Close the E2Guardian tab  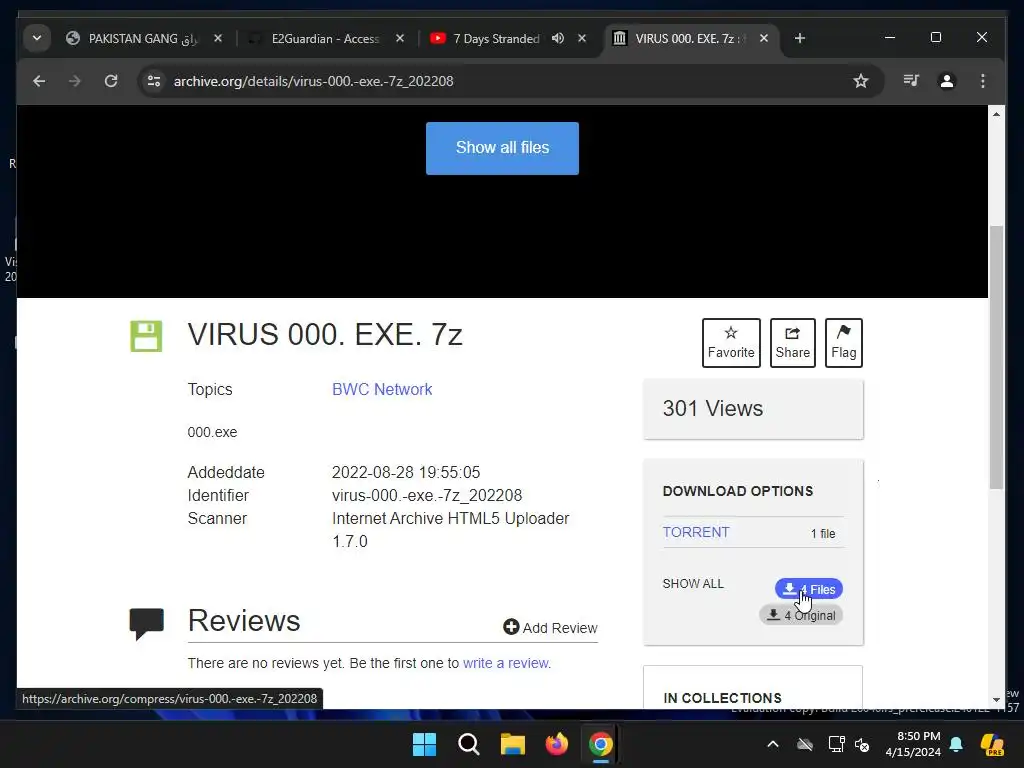(400, 39)
